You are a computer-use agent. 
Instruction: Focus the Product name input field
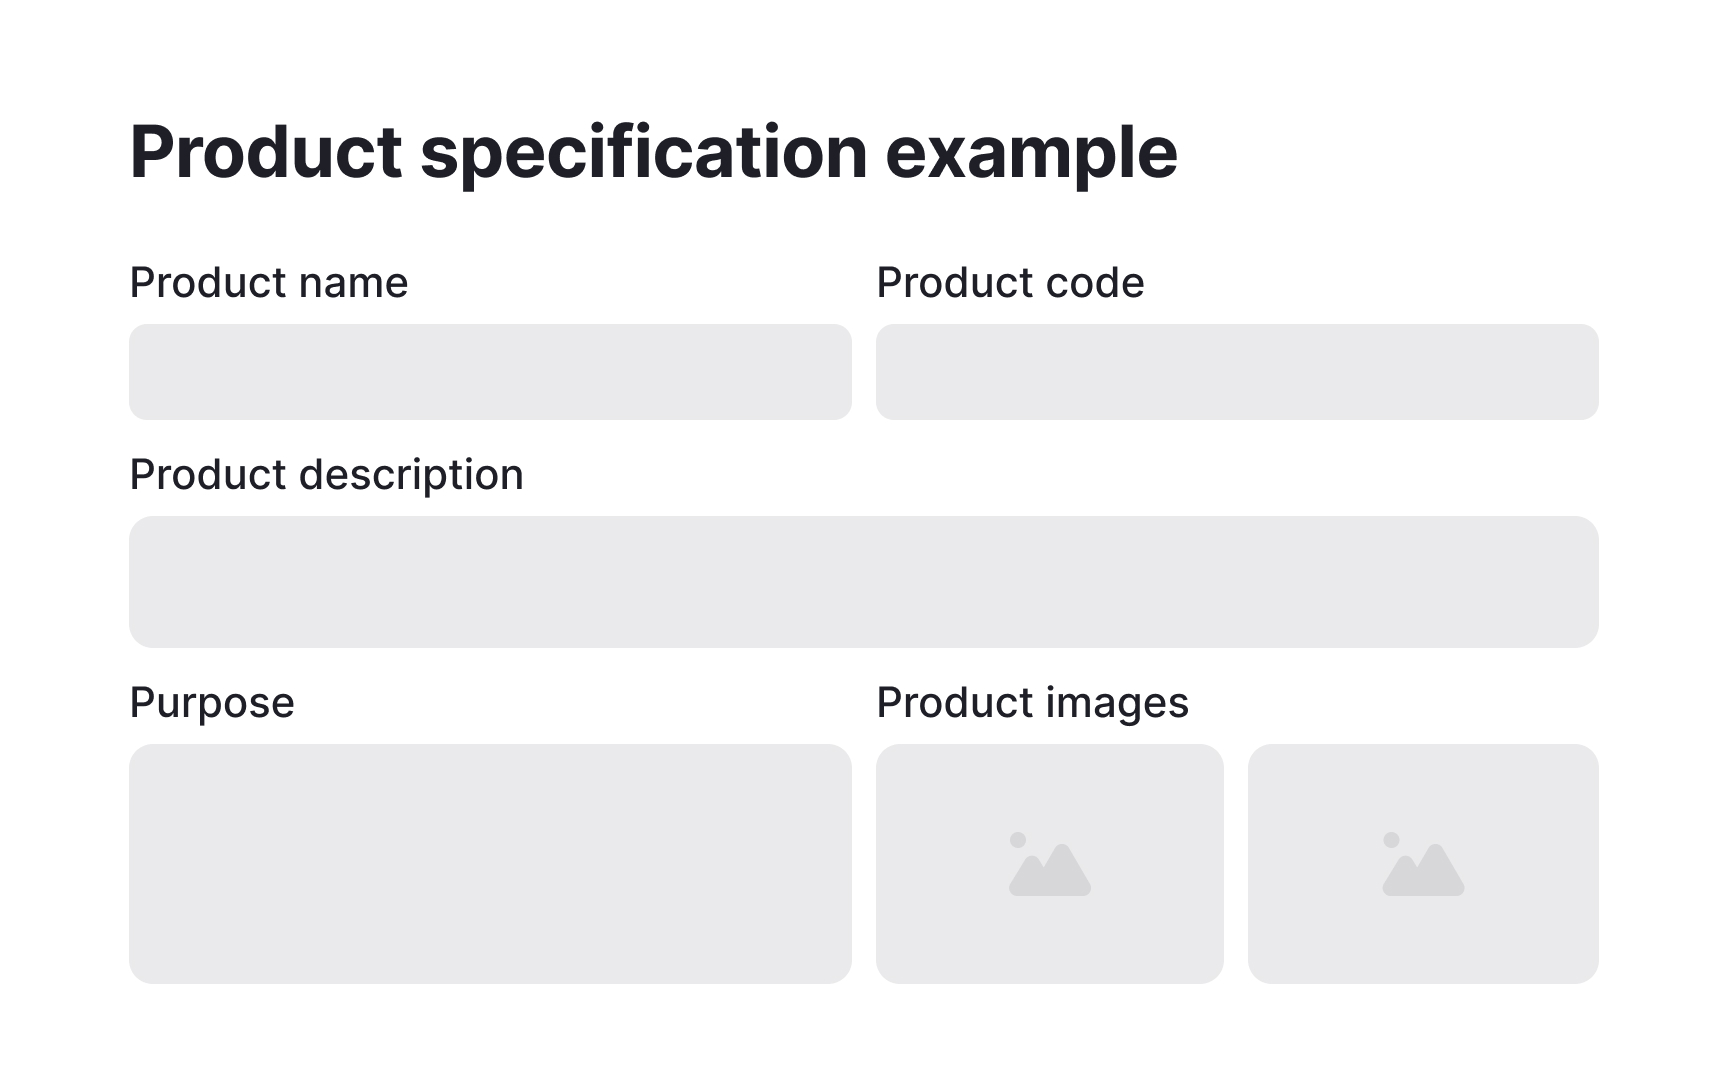click(490, 372)
